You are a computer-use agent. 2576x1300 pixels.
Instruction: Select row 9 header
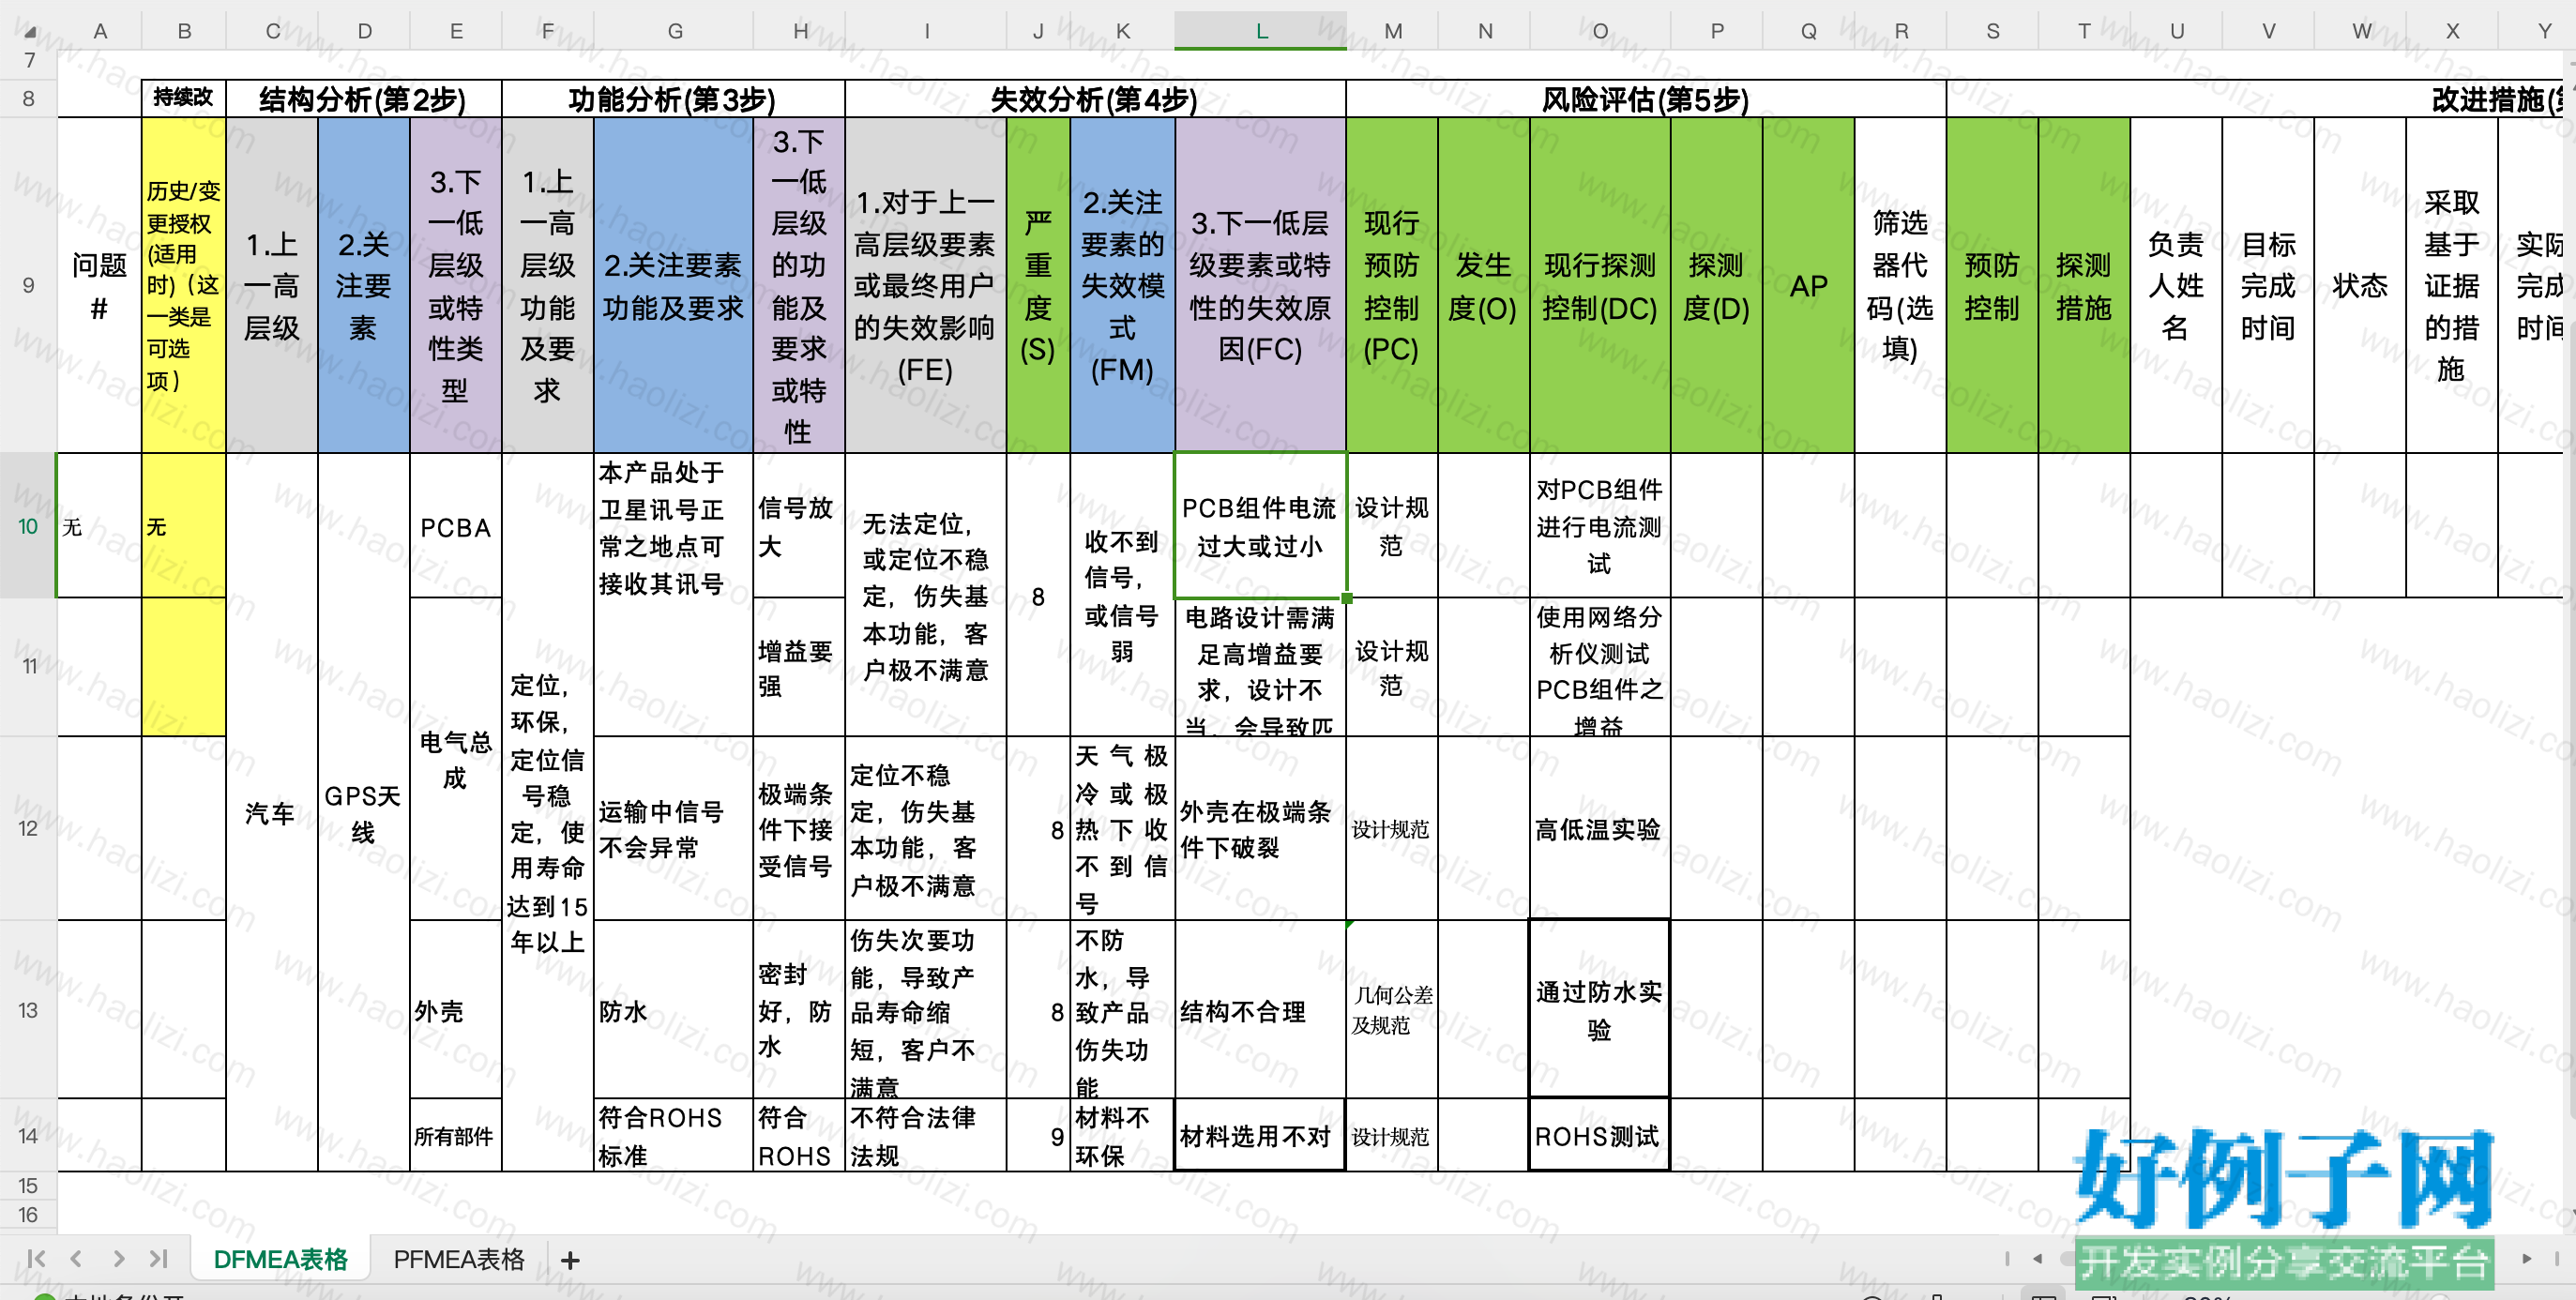pos(28,285)
